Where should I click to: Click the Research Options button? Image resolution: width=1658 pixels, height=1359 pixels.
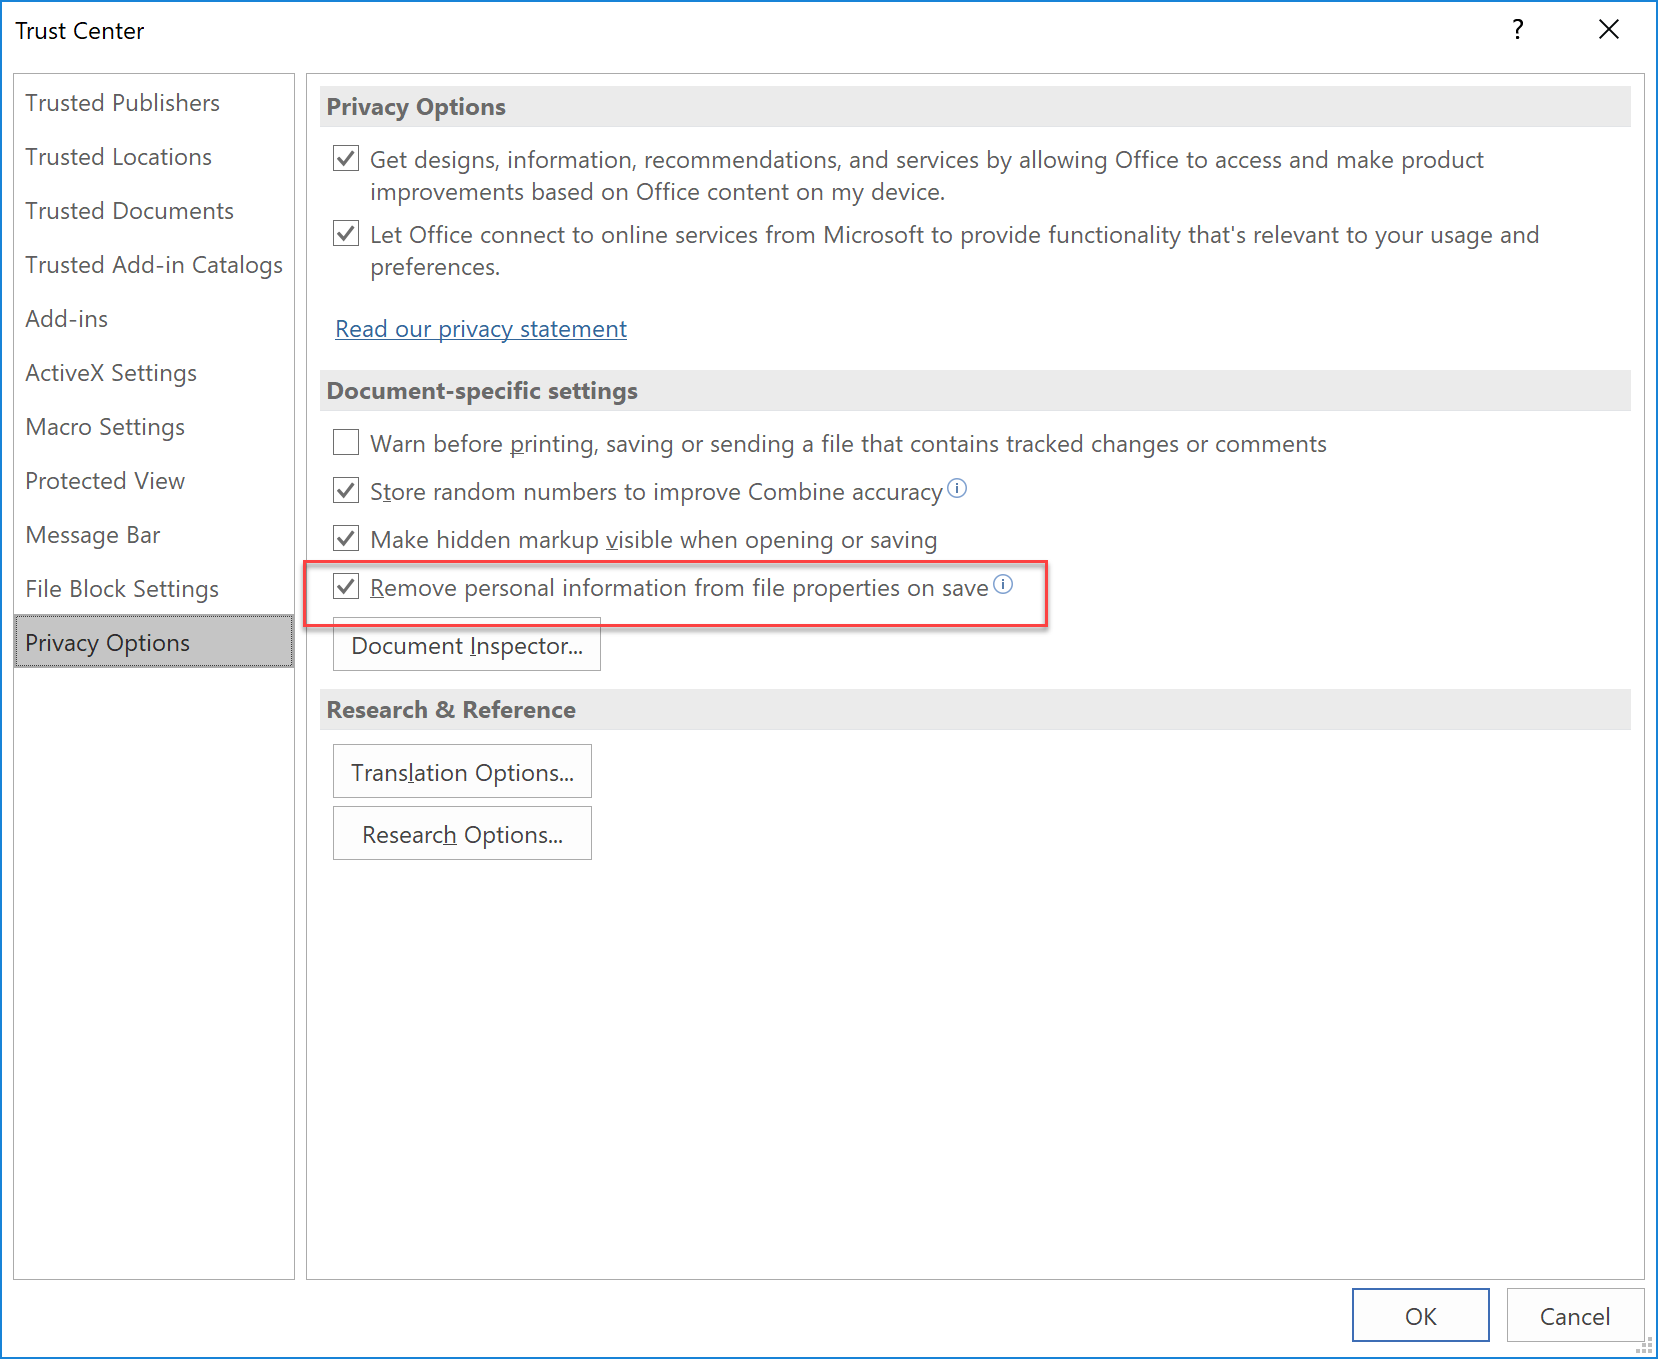[462, 834]
